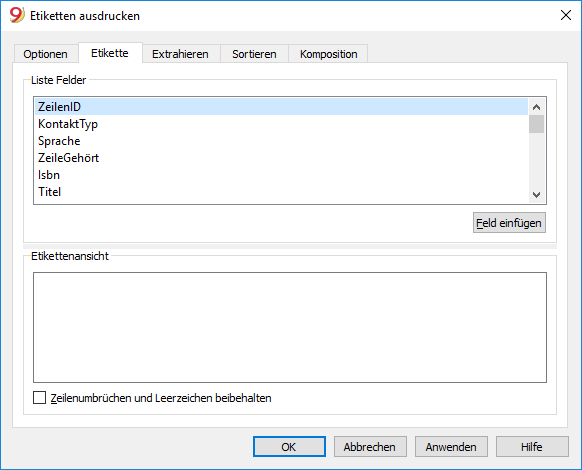Switch to the Optionen tab
The width and height of the screenshot is (582, 470).
[x=46, y=54]
